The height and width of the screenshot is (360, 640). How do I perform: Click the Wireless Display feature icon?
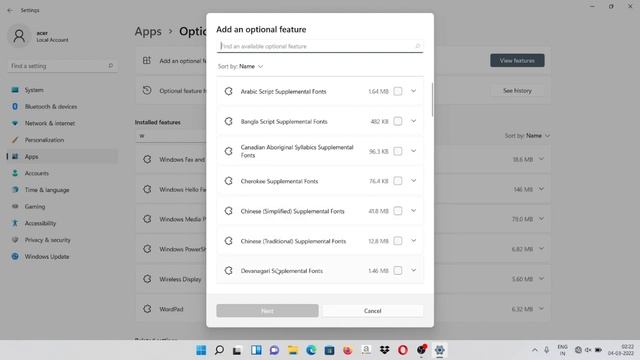[147, 279]
